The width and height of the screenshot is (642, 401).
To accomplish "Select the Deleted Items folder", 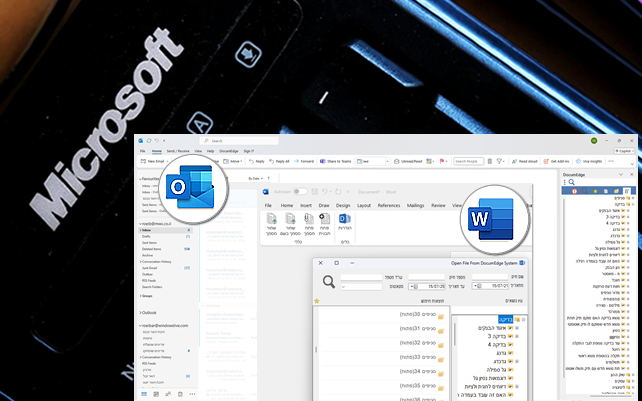I will click(x=154, y=249).
